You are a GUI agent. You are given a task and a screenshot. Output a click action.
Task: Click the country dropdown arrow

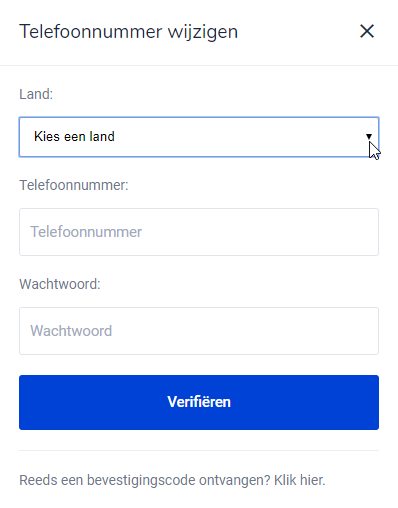pos(369,136)
